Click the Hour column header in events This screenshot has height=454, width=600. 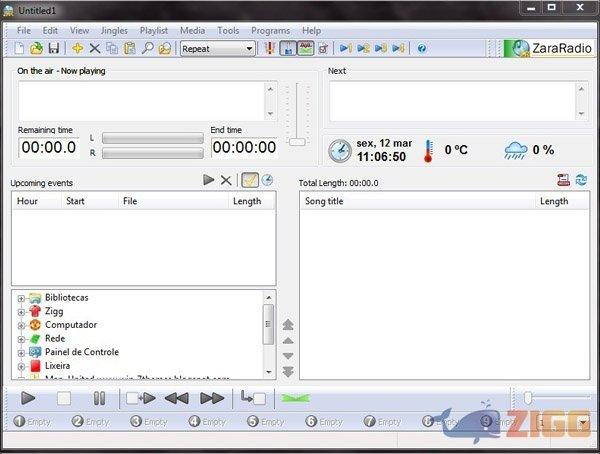coord(28,201)
